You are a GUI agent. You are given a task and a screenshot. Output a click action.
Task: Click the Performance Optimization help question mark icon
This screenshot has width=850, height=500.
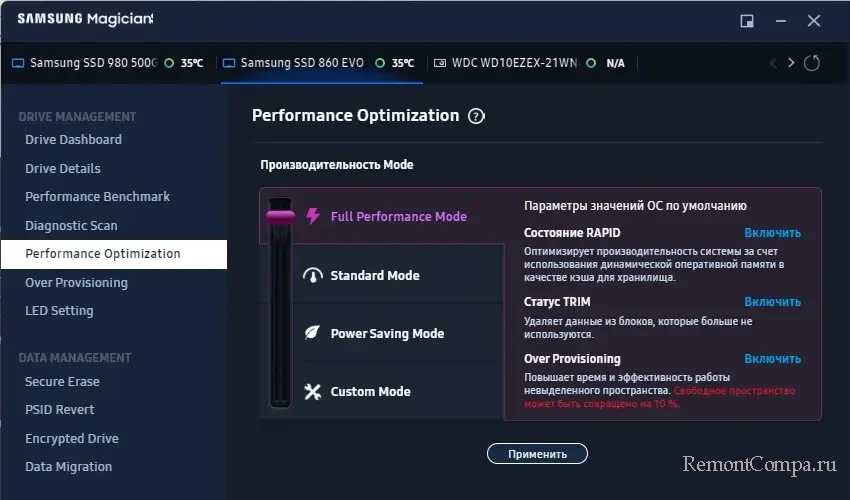(x=476, y=116)
